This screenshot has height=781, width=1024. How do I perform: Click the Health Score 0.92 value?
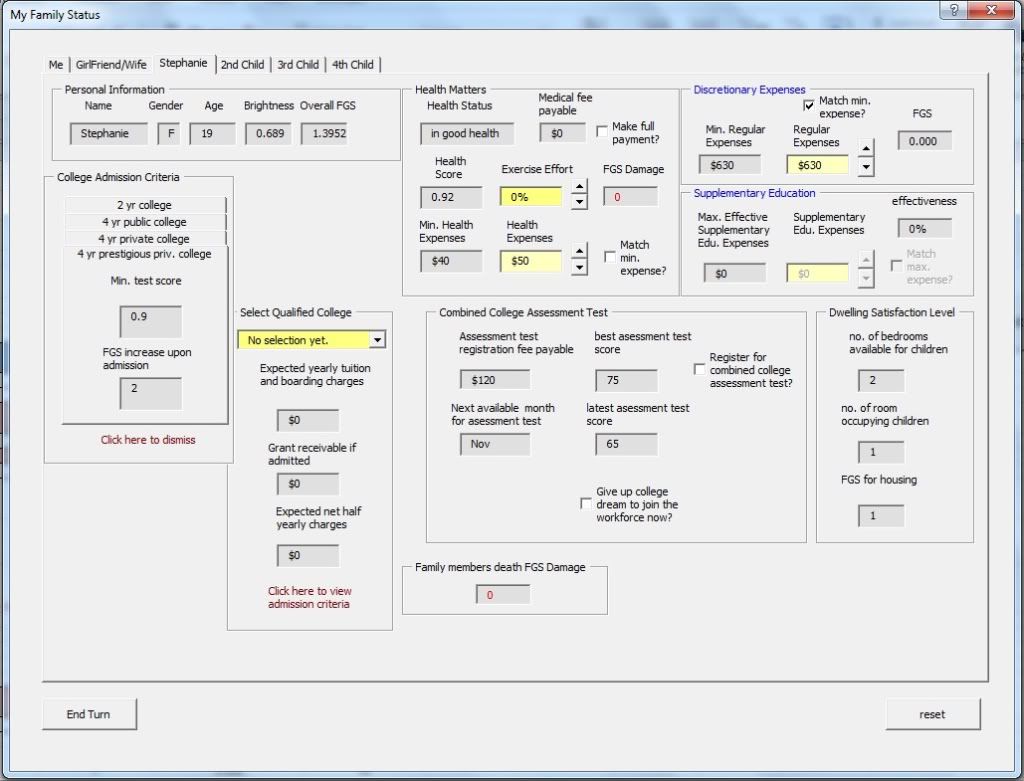(451, 197)
